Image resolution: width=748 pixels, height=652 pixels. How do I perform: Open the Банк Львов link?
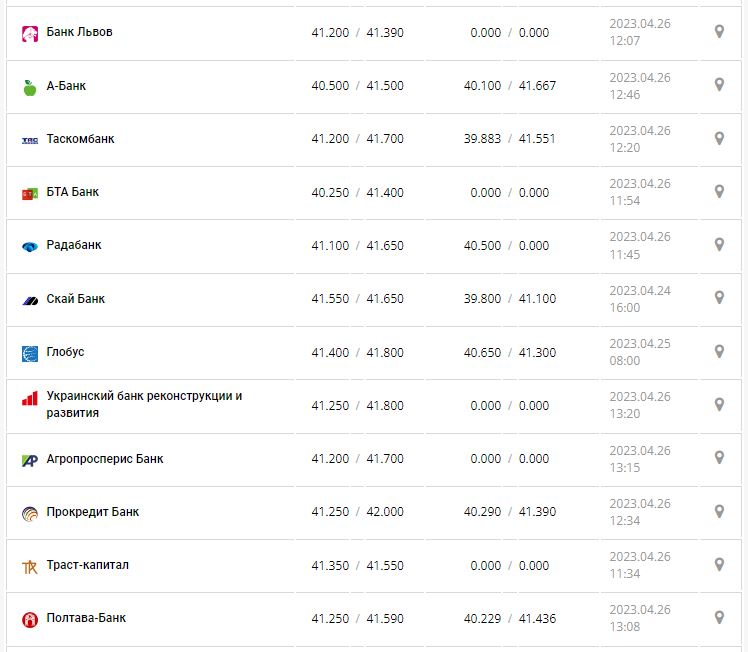79,32
